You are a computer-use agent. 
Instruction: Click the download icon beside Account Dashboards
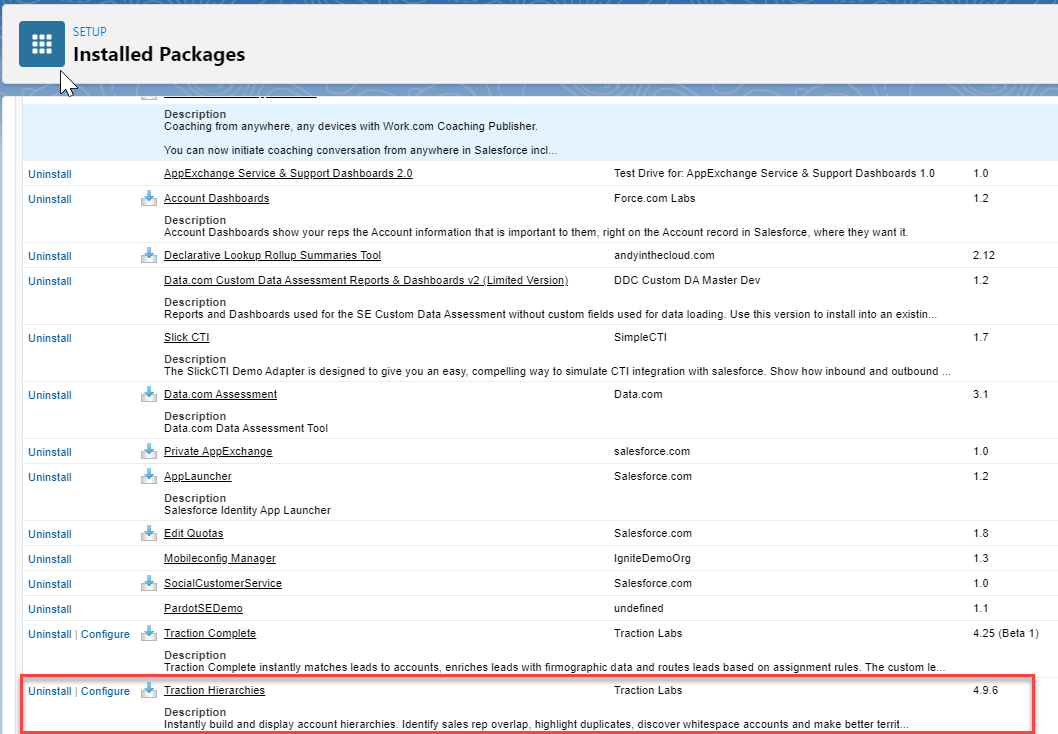148,198
